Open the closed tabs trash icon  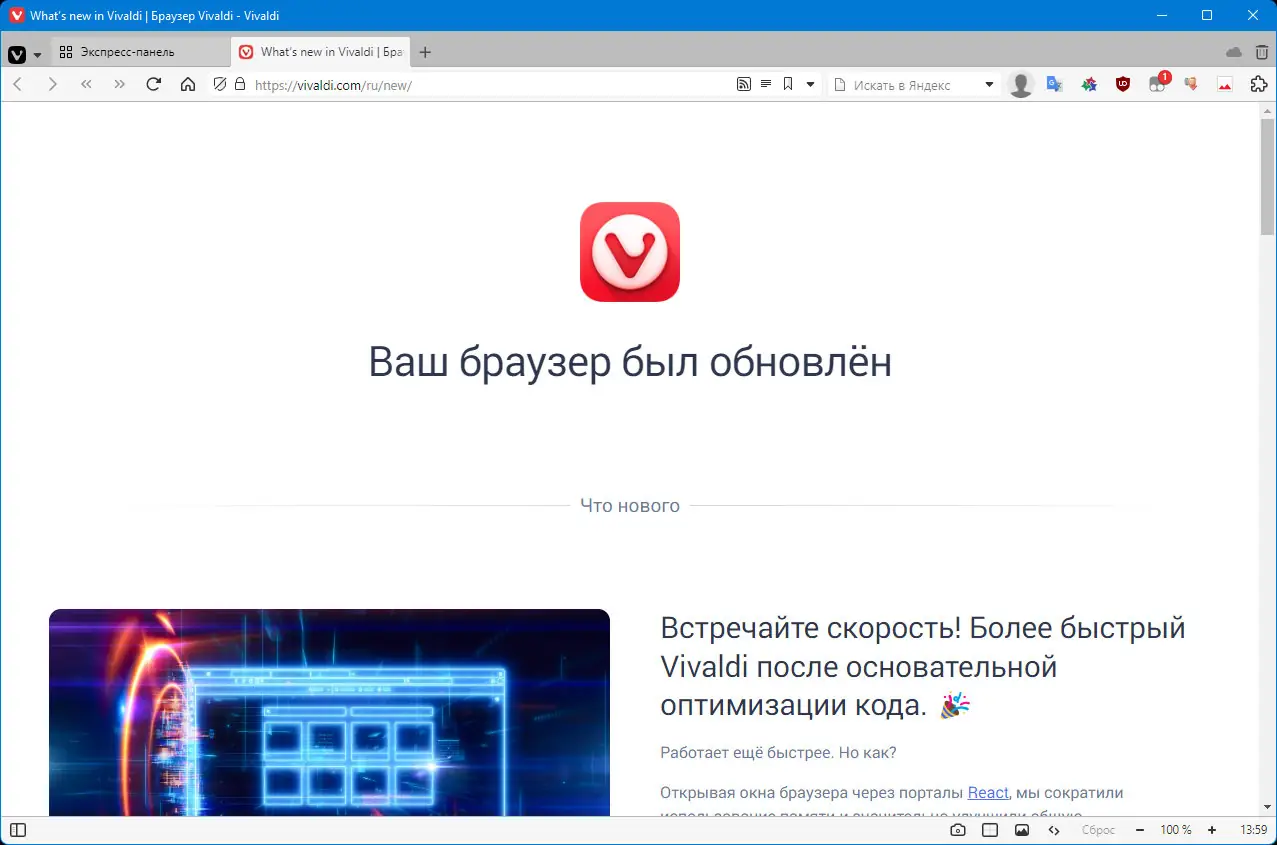[x=1260, y=51]
